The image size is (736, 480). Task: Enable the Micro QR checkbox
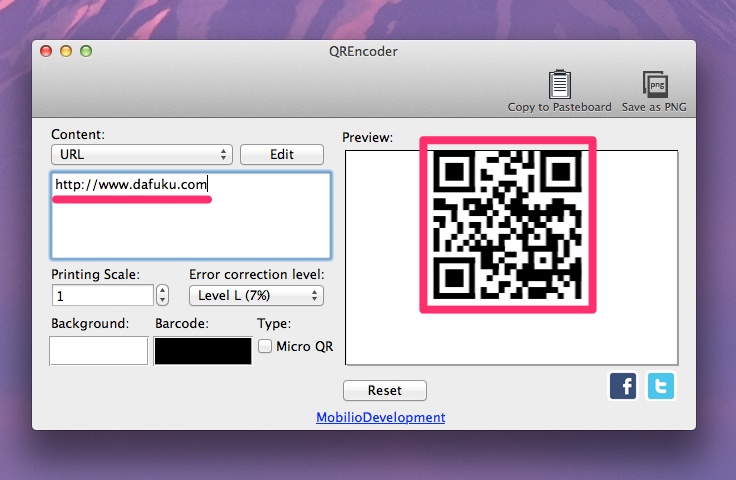[265, 346]
